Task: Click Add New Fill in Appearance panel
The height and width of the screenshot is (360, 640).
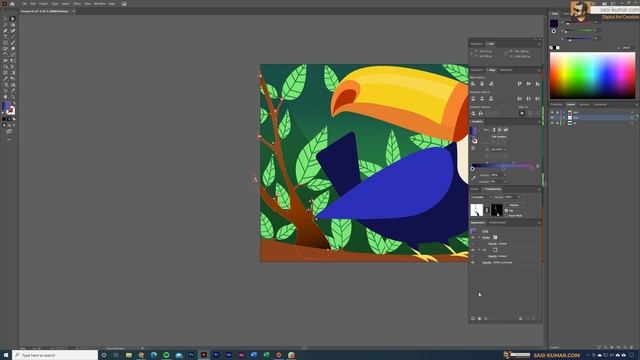Action: tap(479, 318)
